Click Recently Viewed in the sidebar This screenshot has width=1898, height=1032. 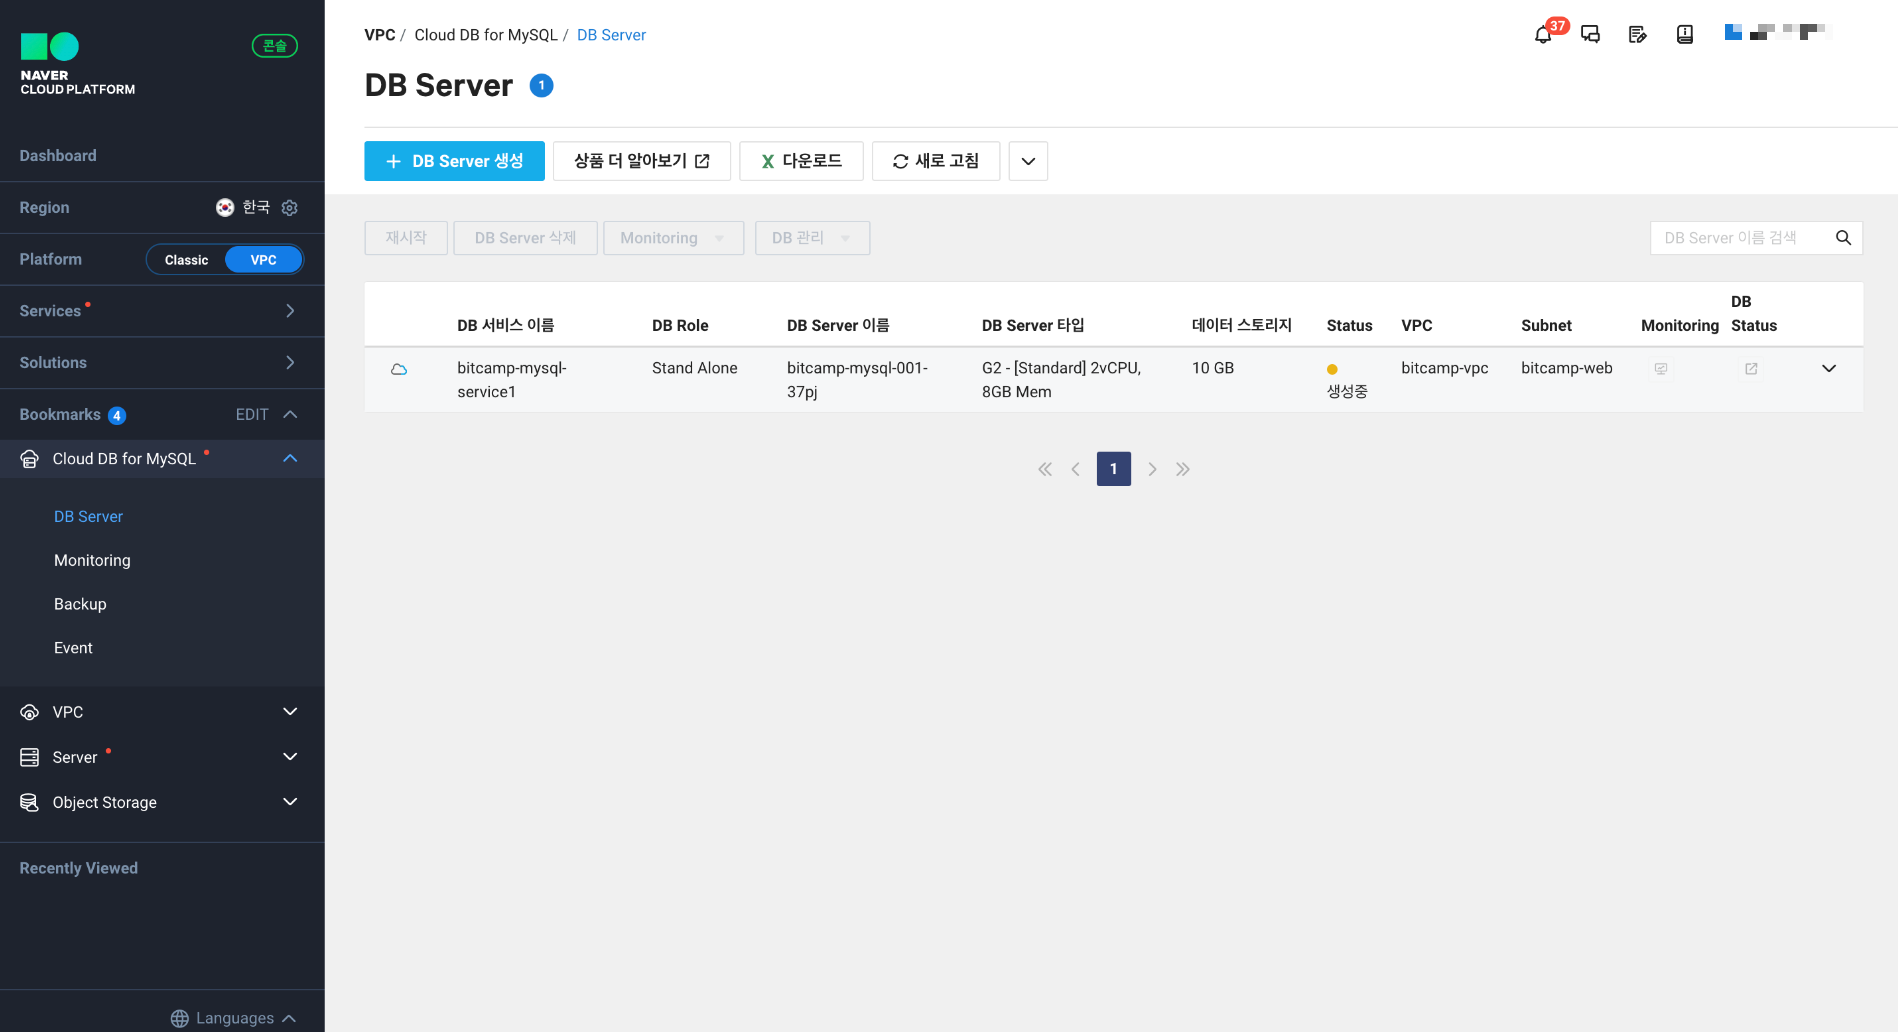pyautogui.click(x=79, y=869)
